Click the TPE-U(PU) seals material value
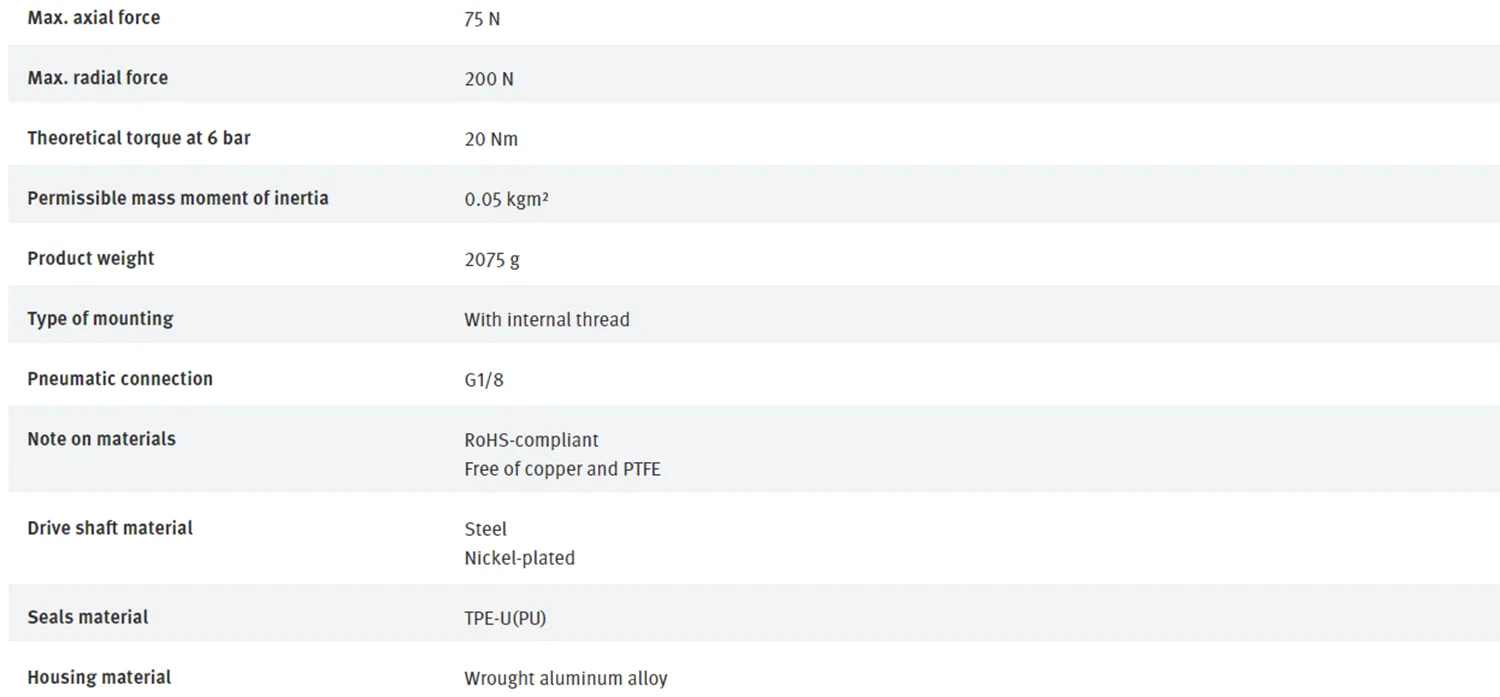 (505, 618)
